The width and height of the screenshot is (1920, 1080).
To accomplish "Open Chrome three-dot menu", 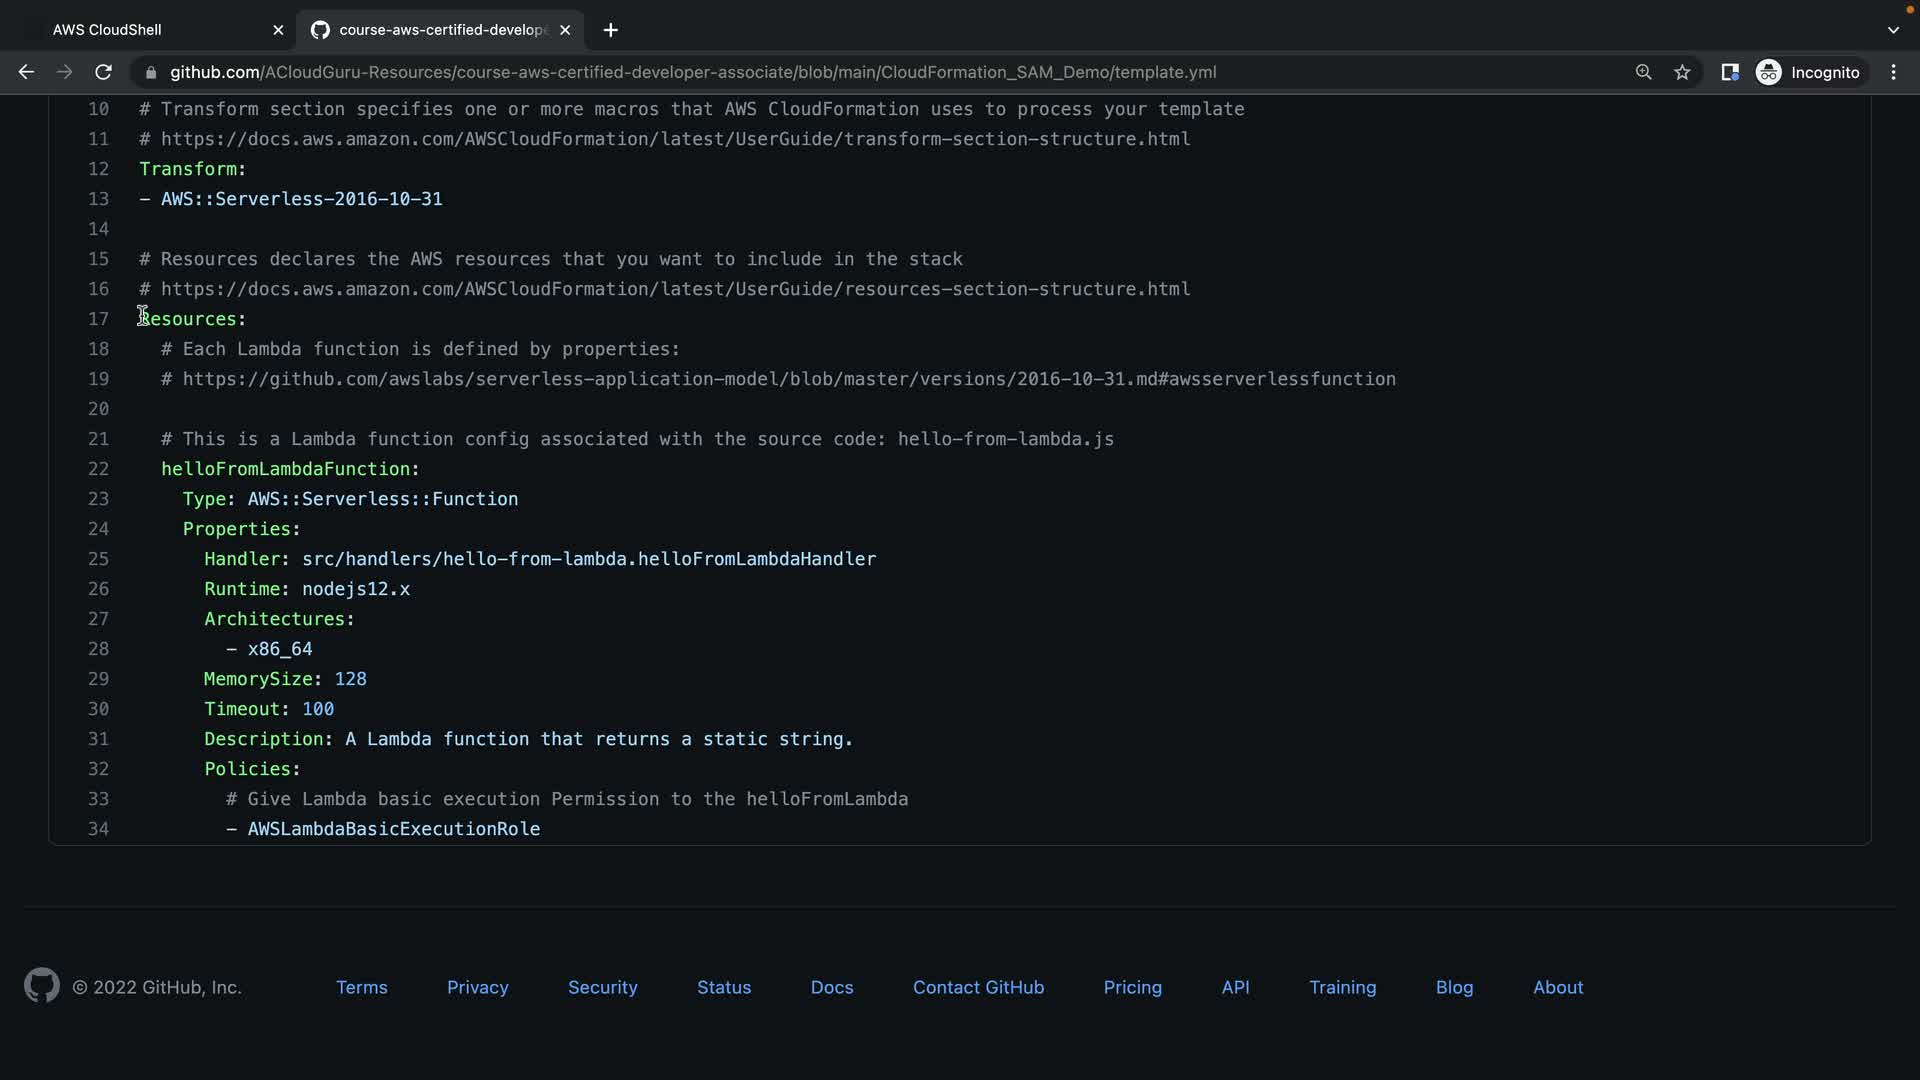I will coord(1893,72).
